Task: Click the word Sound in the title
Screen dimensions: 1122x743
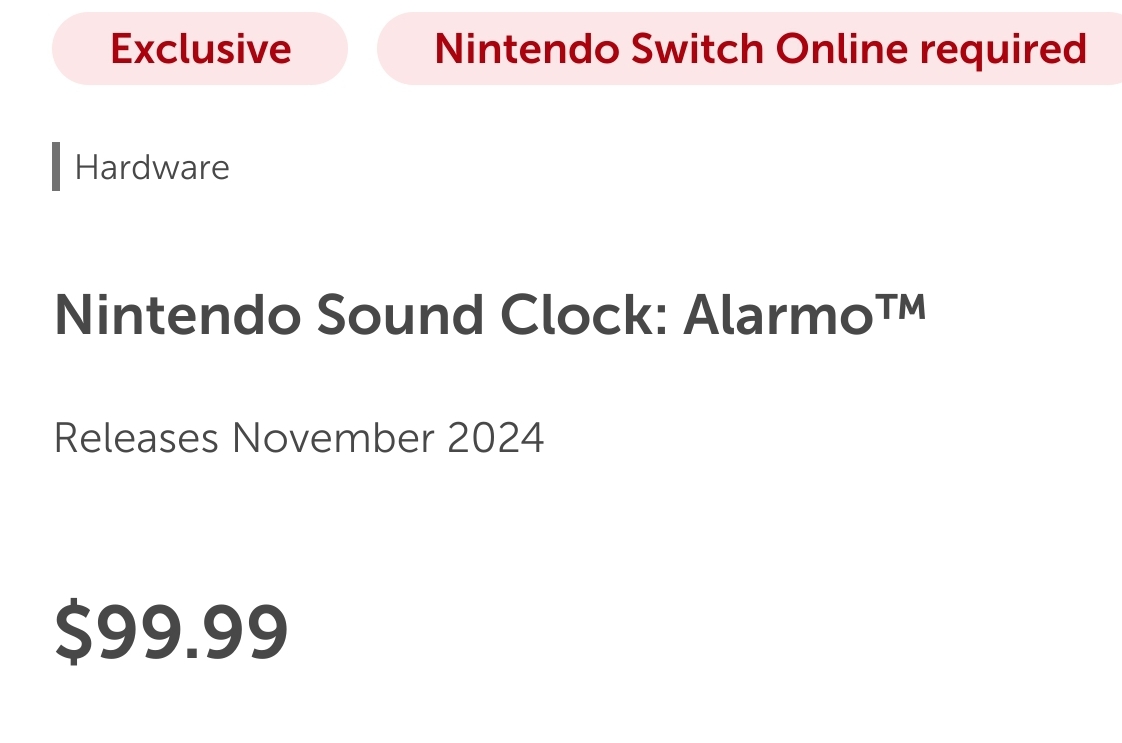Action: click(400, 315)
